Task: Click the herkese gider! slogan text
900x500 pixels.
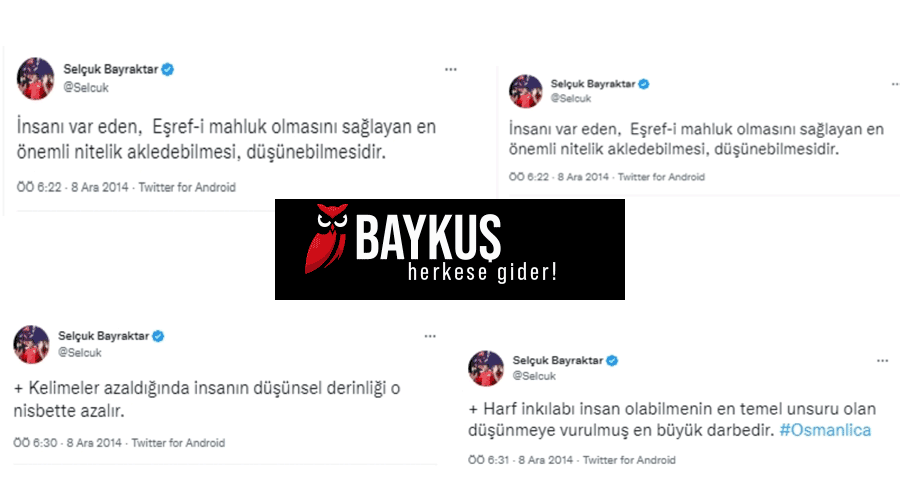Action: pos(482,272)
